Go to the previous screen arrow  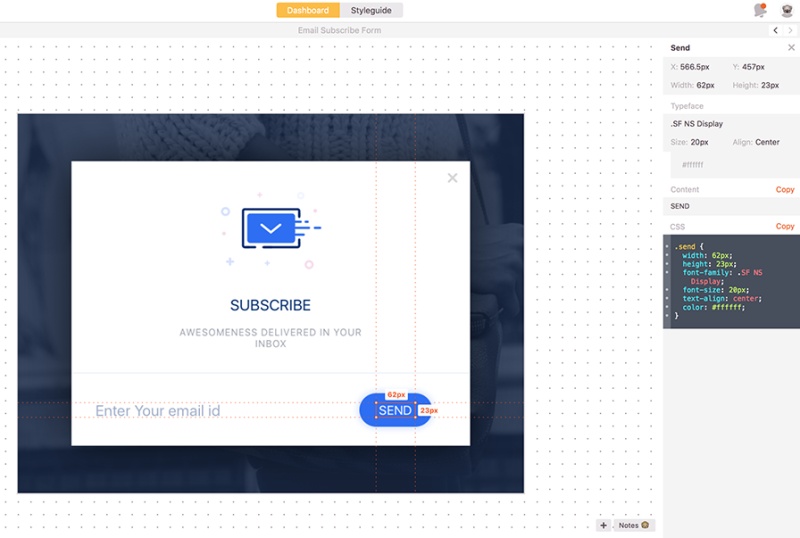tap(776, 30)
